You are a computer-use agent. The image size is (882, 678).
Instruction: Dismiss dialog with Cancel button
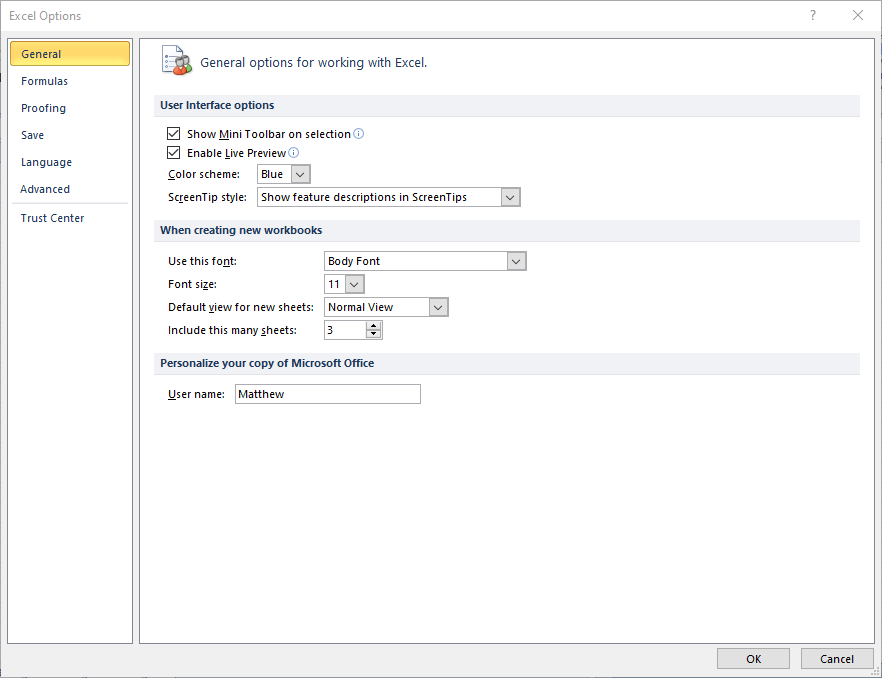pyautogui.click(x=837, y=659)
